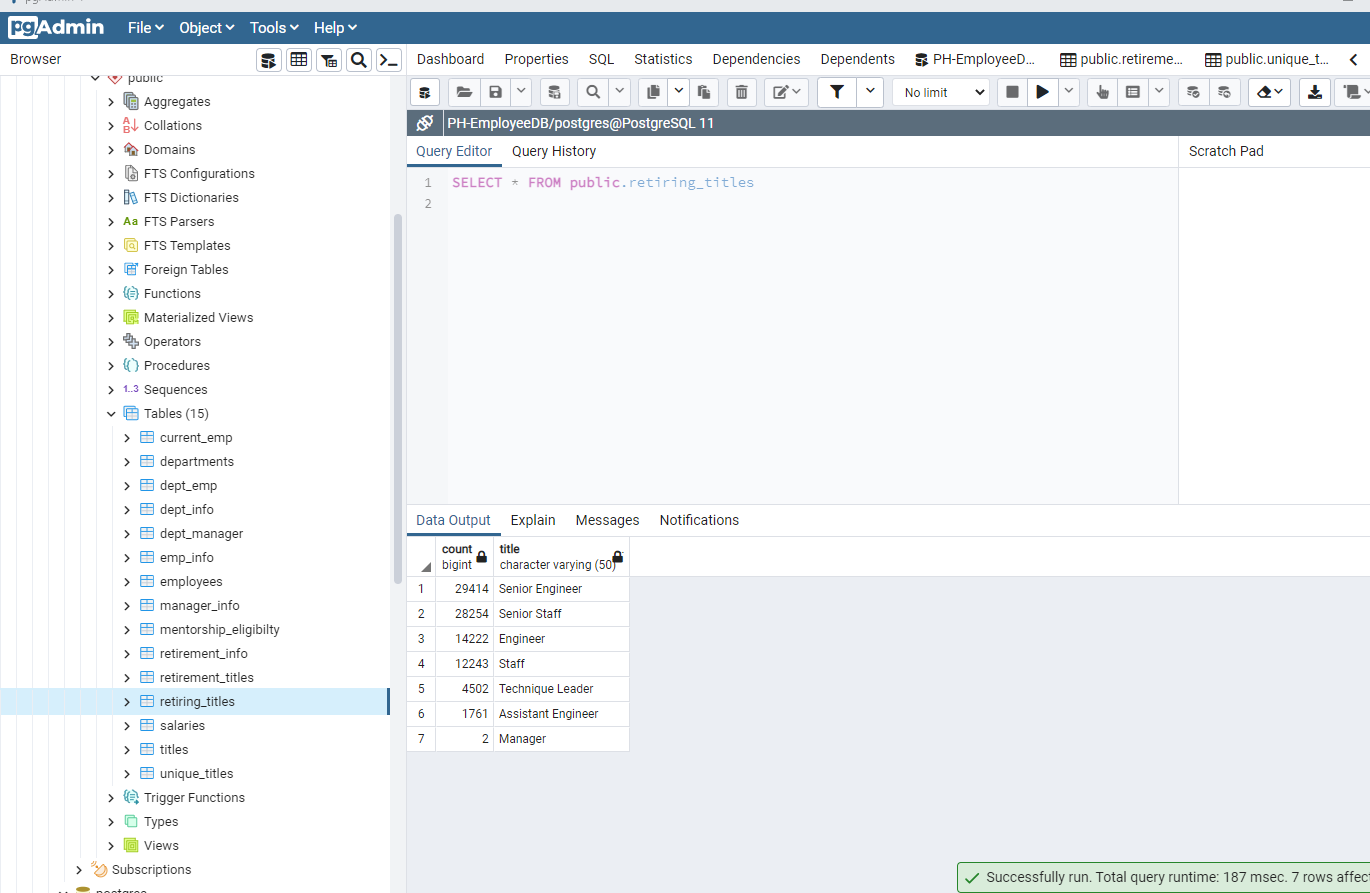1370x893 pixels.
Task: Expand the salaries table in the tree
Action: (126, 725)
